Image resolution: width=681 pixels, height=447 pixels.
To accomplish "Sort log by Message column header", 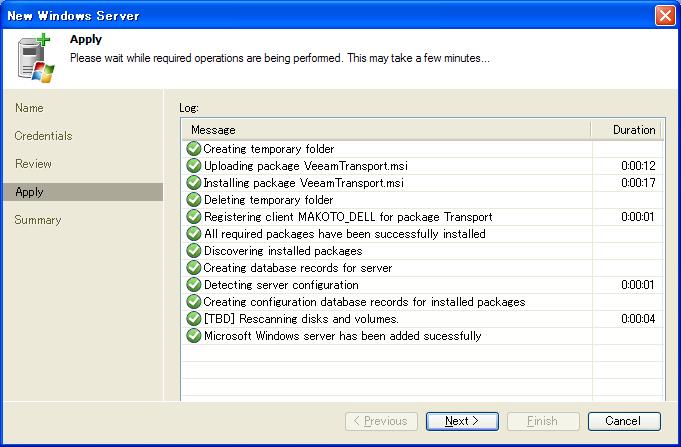I will click(x=387, y=130).
